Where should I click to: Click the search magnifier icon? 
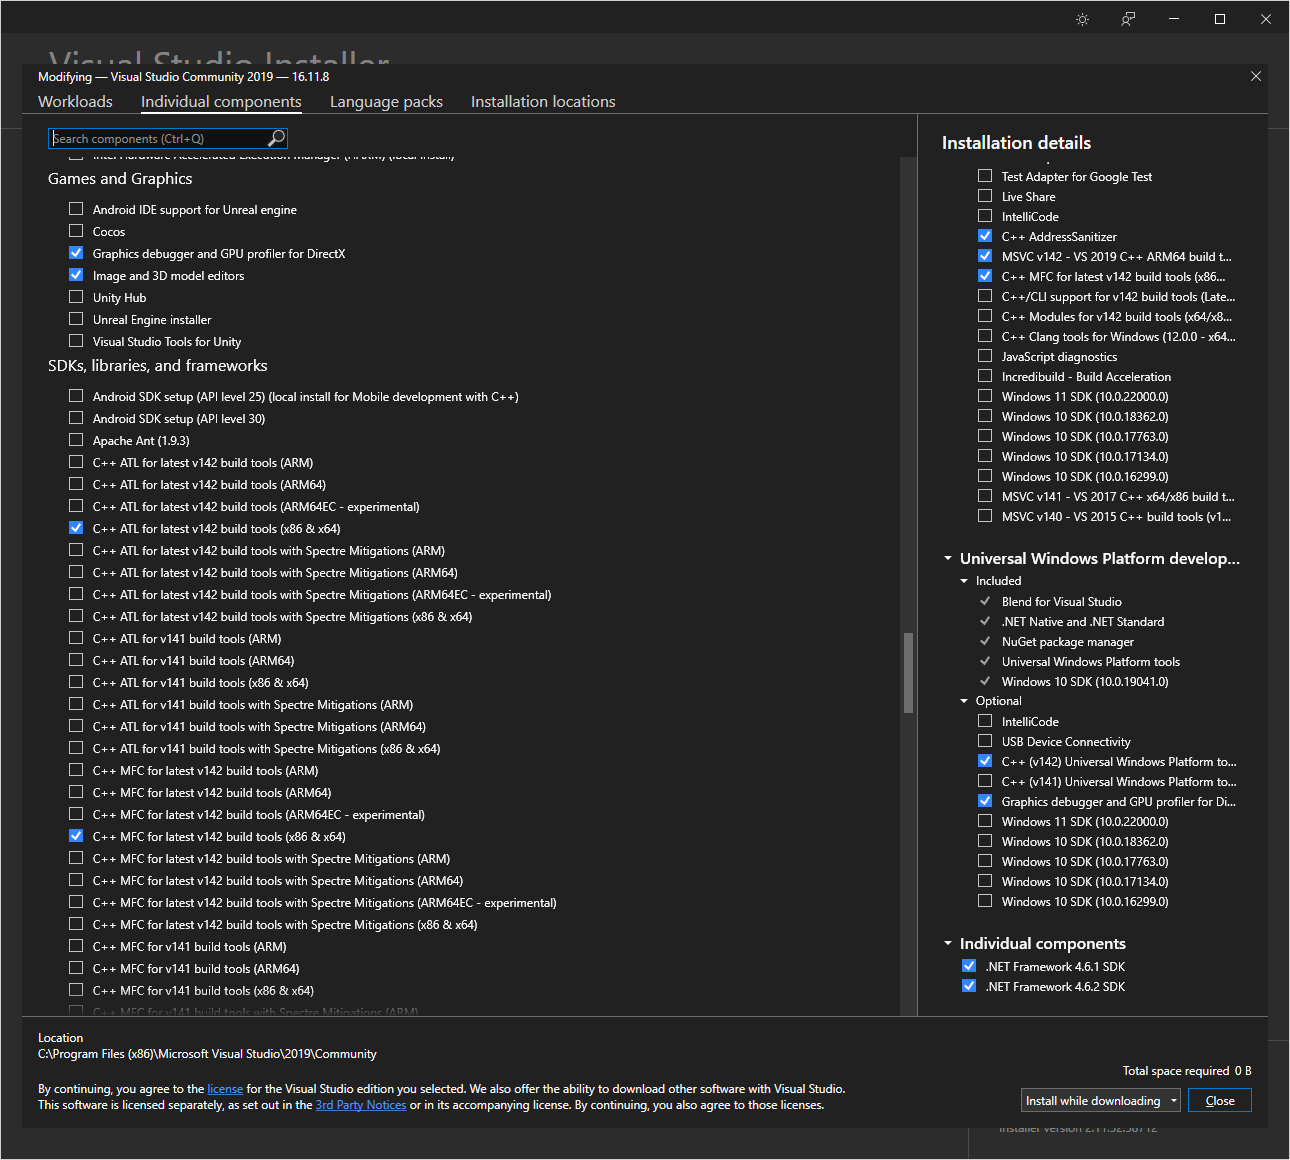[x=276, y=138]
